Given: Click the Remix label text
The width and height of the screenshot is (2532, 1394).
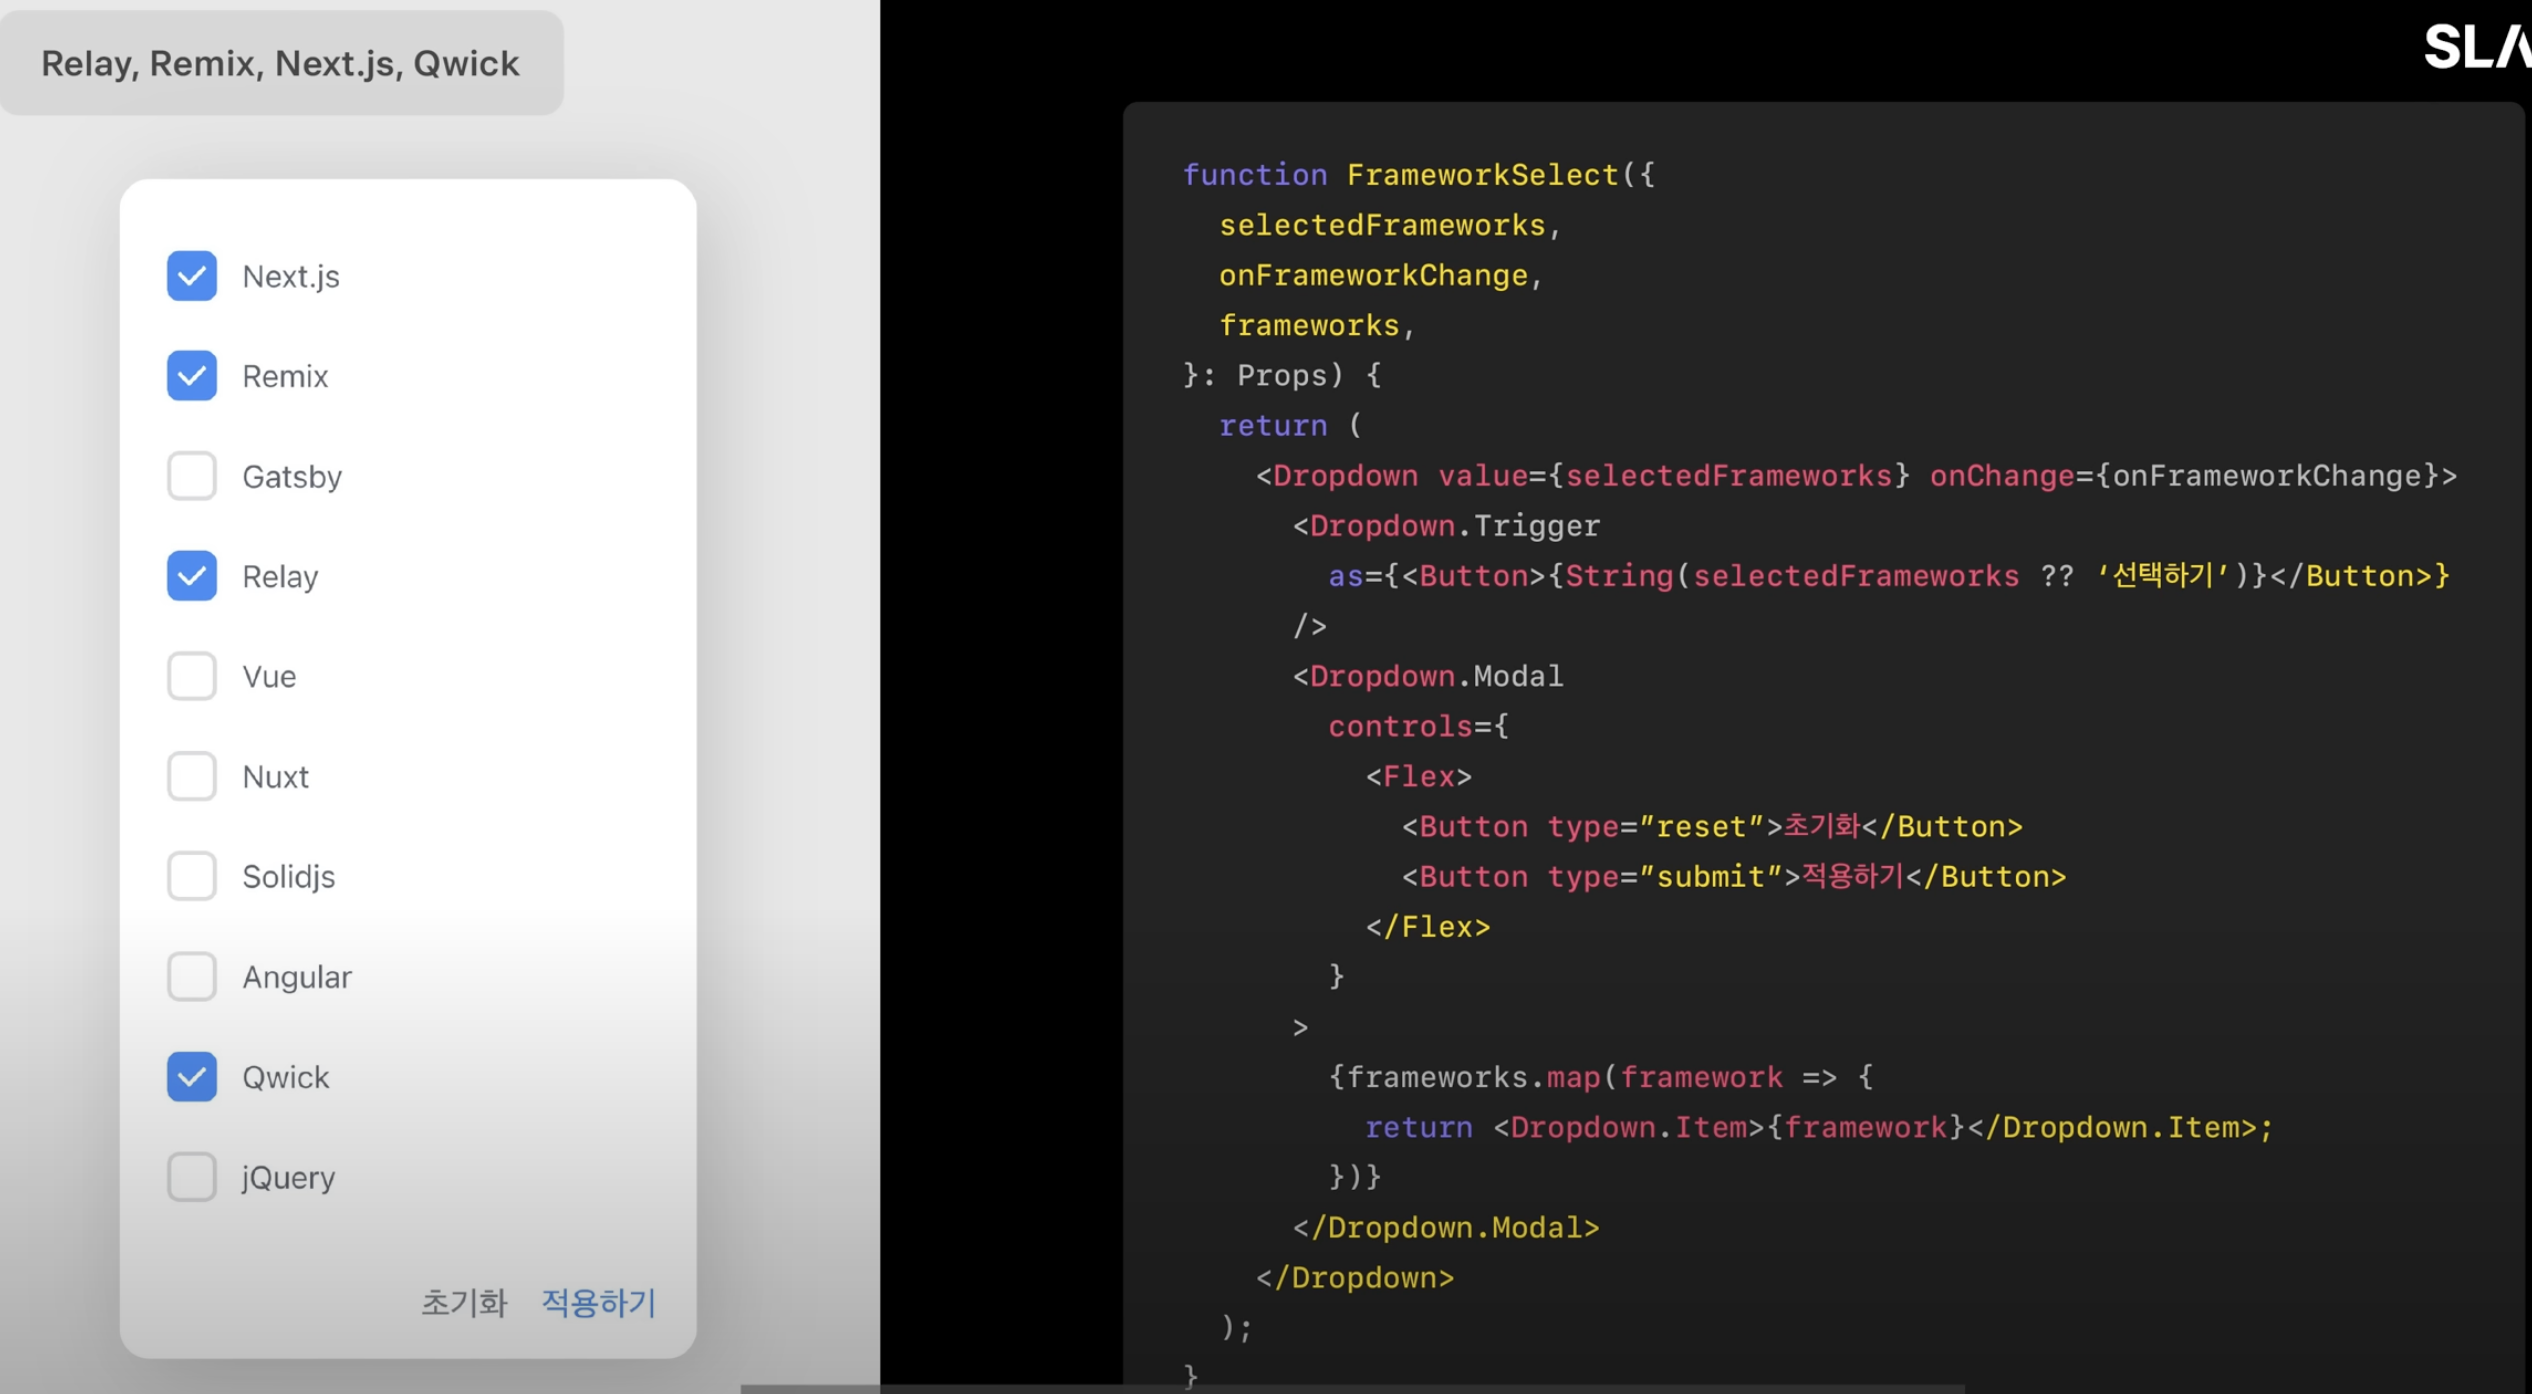Looking at the screenshot, I should [285, 376].
